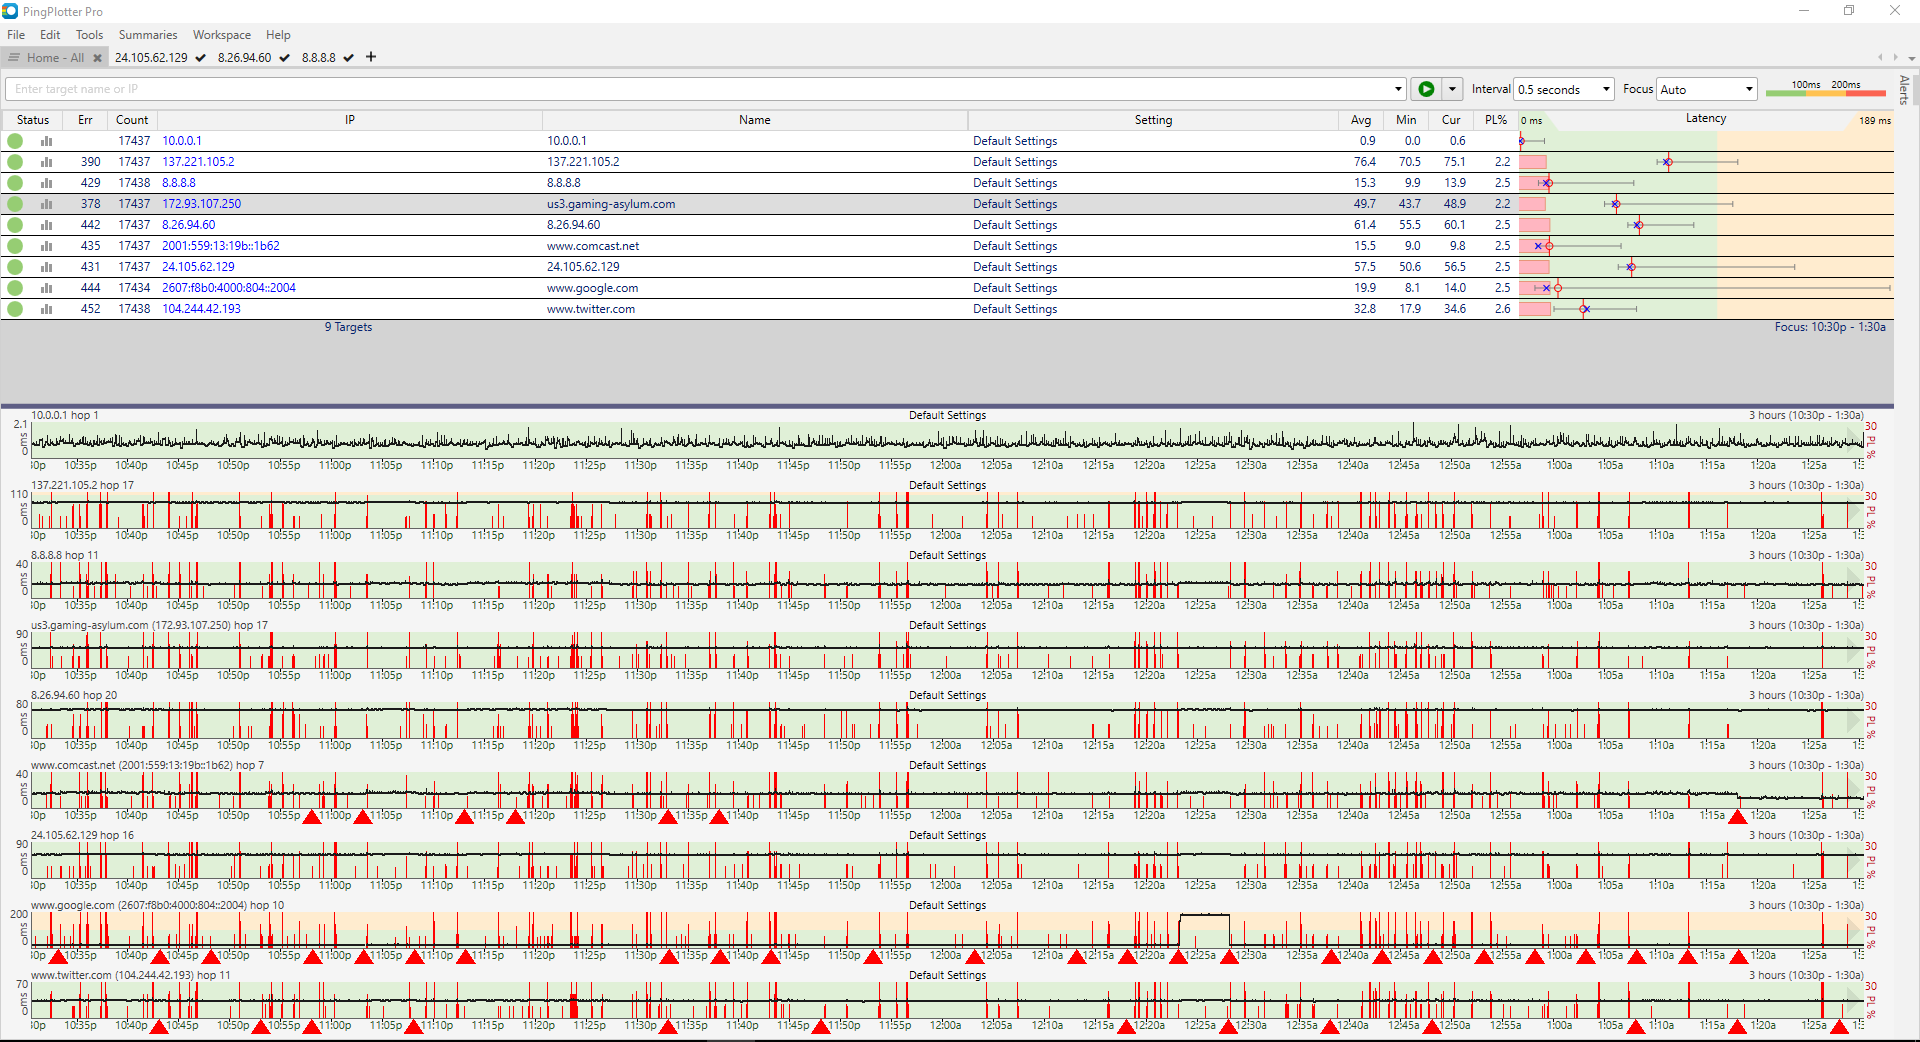Click the status circle in the first 10.0.0.1 row
1920x1042 pixels.
click(15, 141)
